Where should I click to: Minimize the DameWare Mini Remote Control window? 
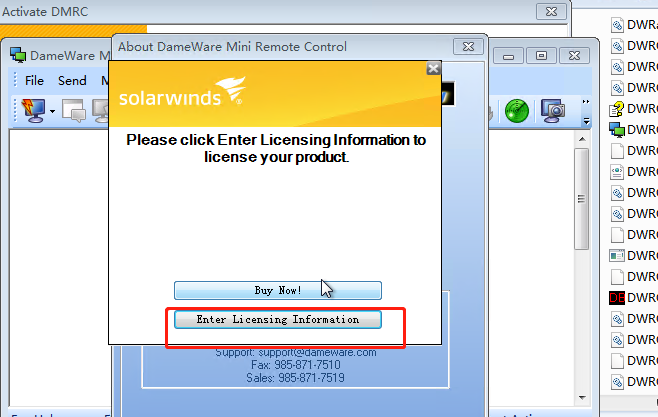508,56
